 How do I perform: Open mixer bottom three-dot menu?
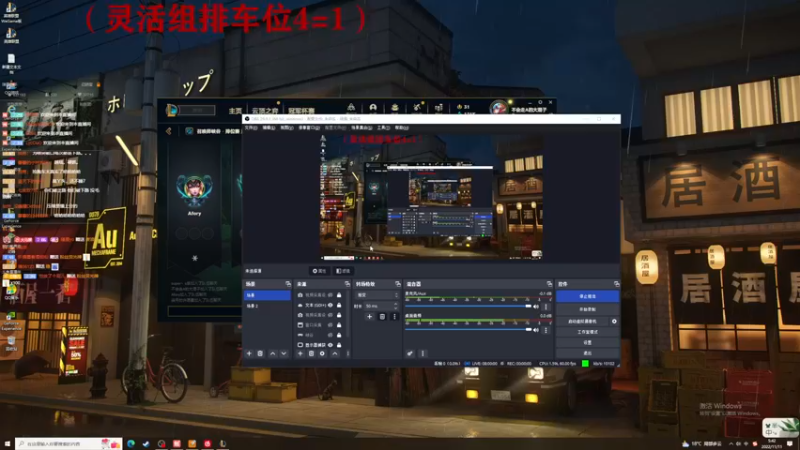422,353
